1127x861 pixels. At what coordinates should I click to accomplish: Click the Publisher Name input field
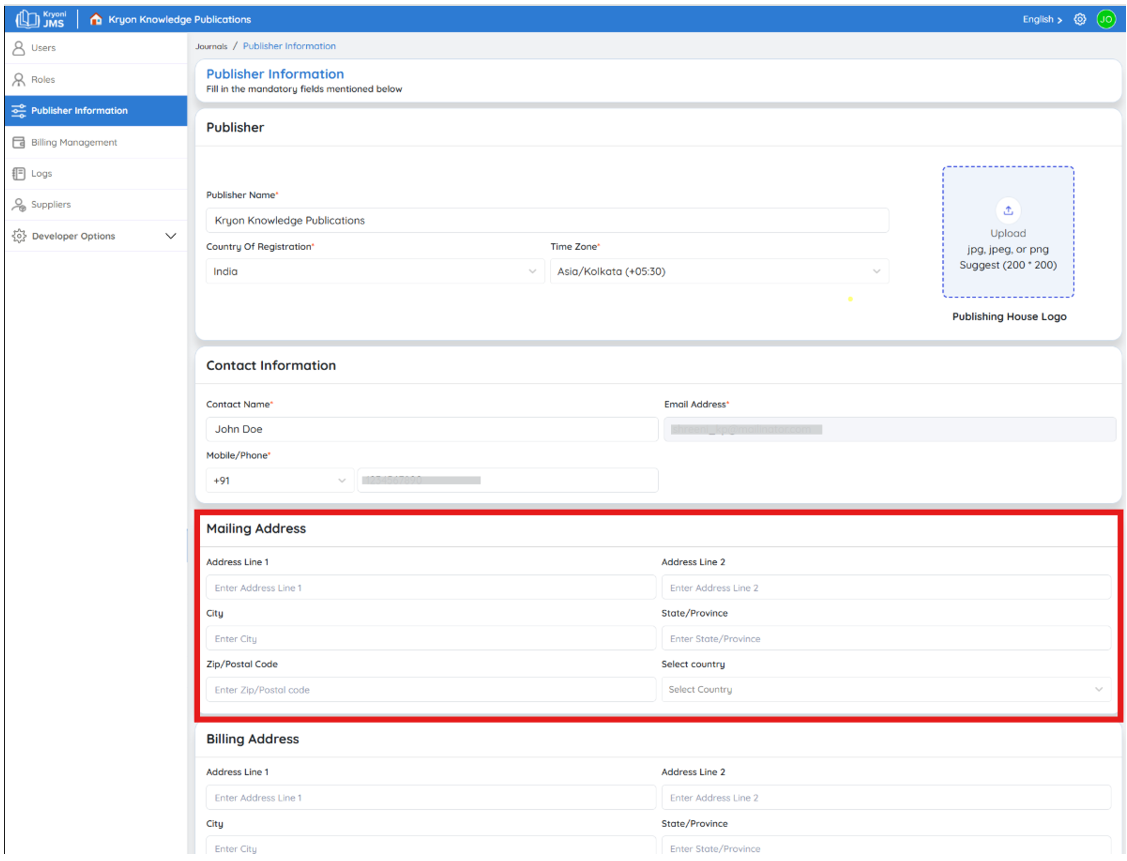pyautogui.click(x=548, y=220)
